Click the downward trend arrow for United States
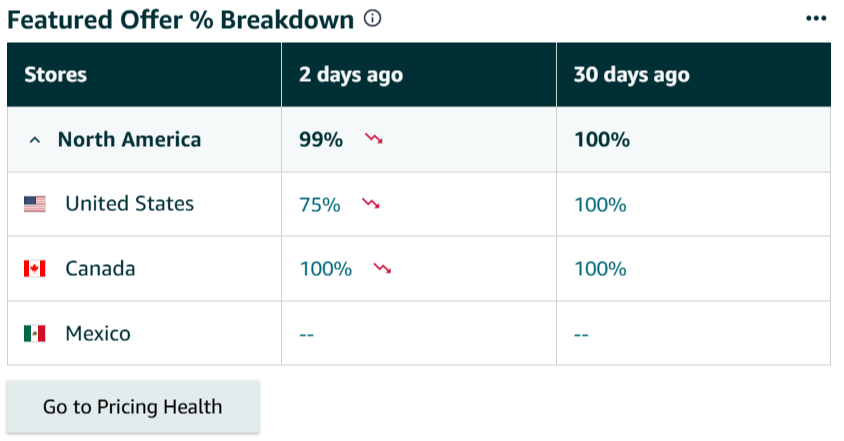The height and width of the screenshot is (441, 844). pyautogui.click(x=371, y=204)
